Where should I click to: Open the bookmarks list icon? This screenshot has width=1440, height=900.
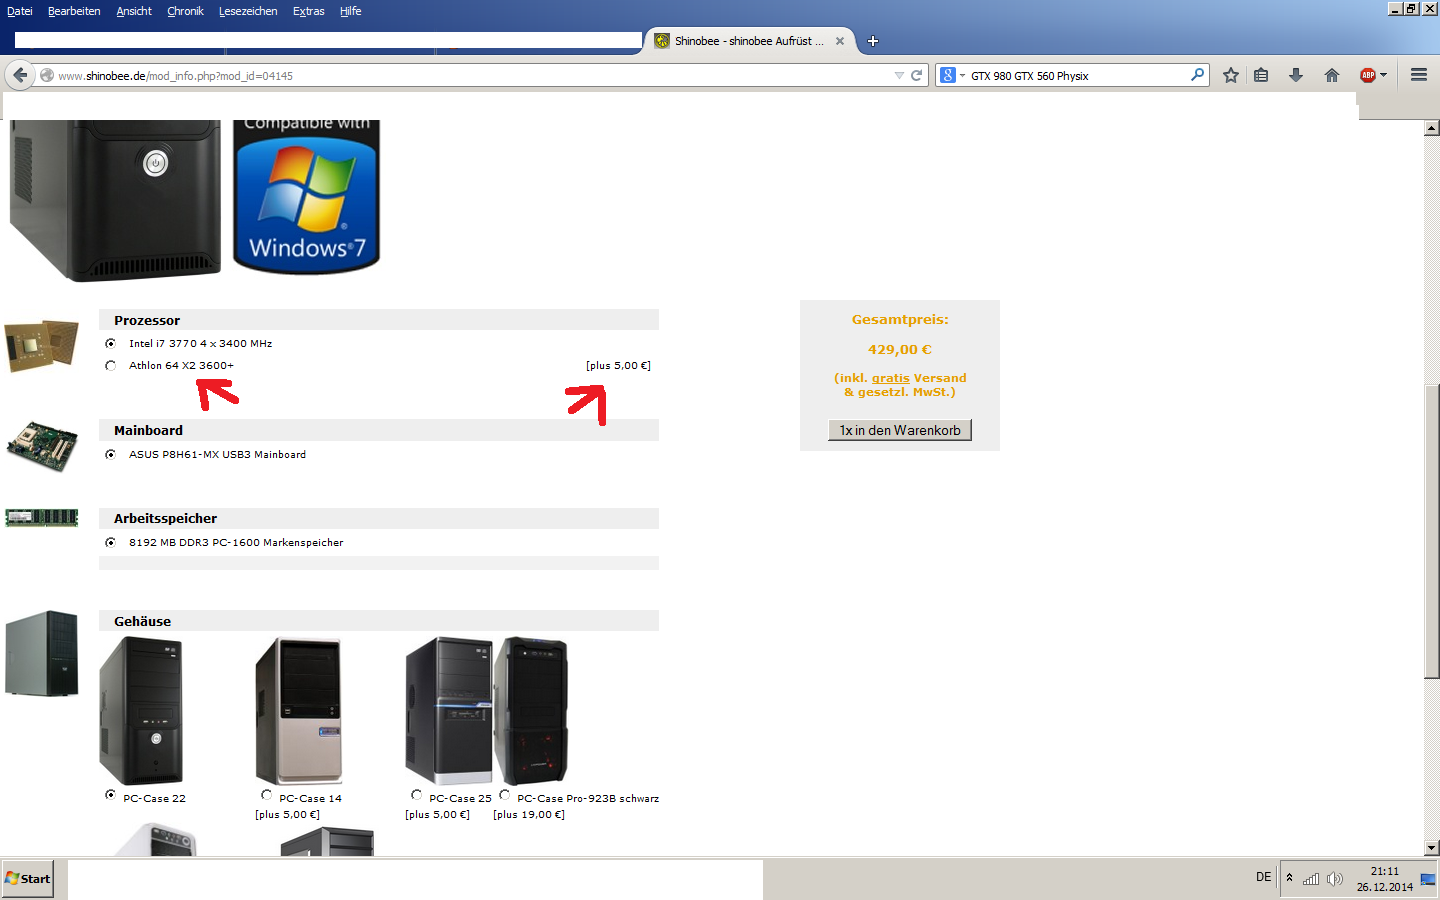click(1261, 75)
